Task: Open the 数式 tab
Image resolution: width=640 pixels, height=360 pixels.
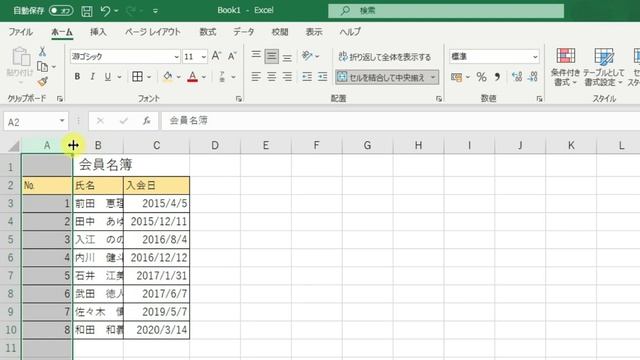Action: pyautogui.click(x=208, y=32)
